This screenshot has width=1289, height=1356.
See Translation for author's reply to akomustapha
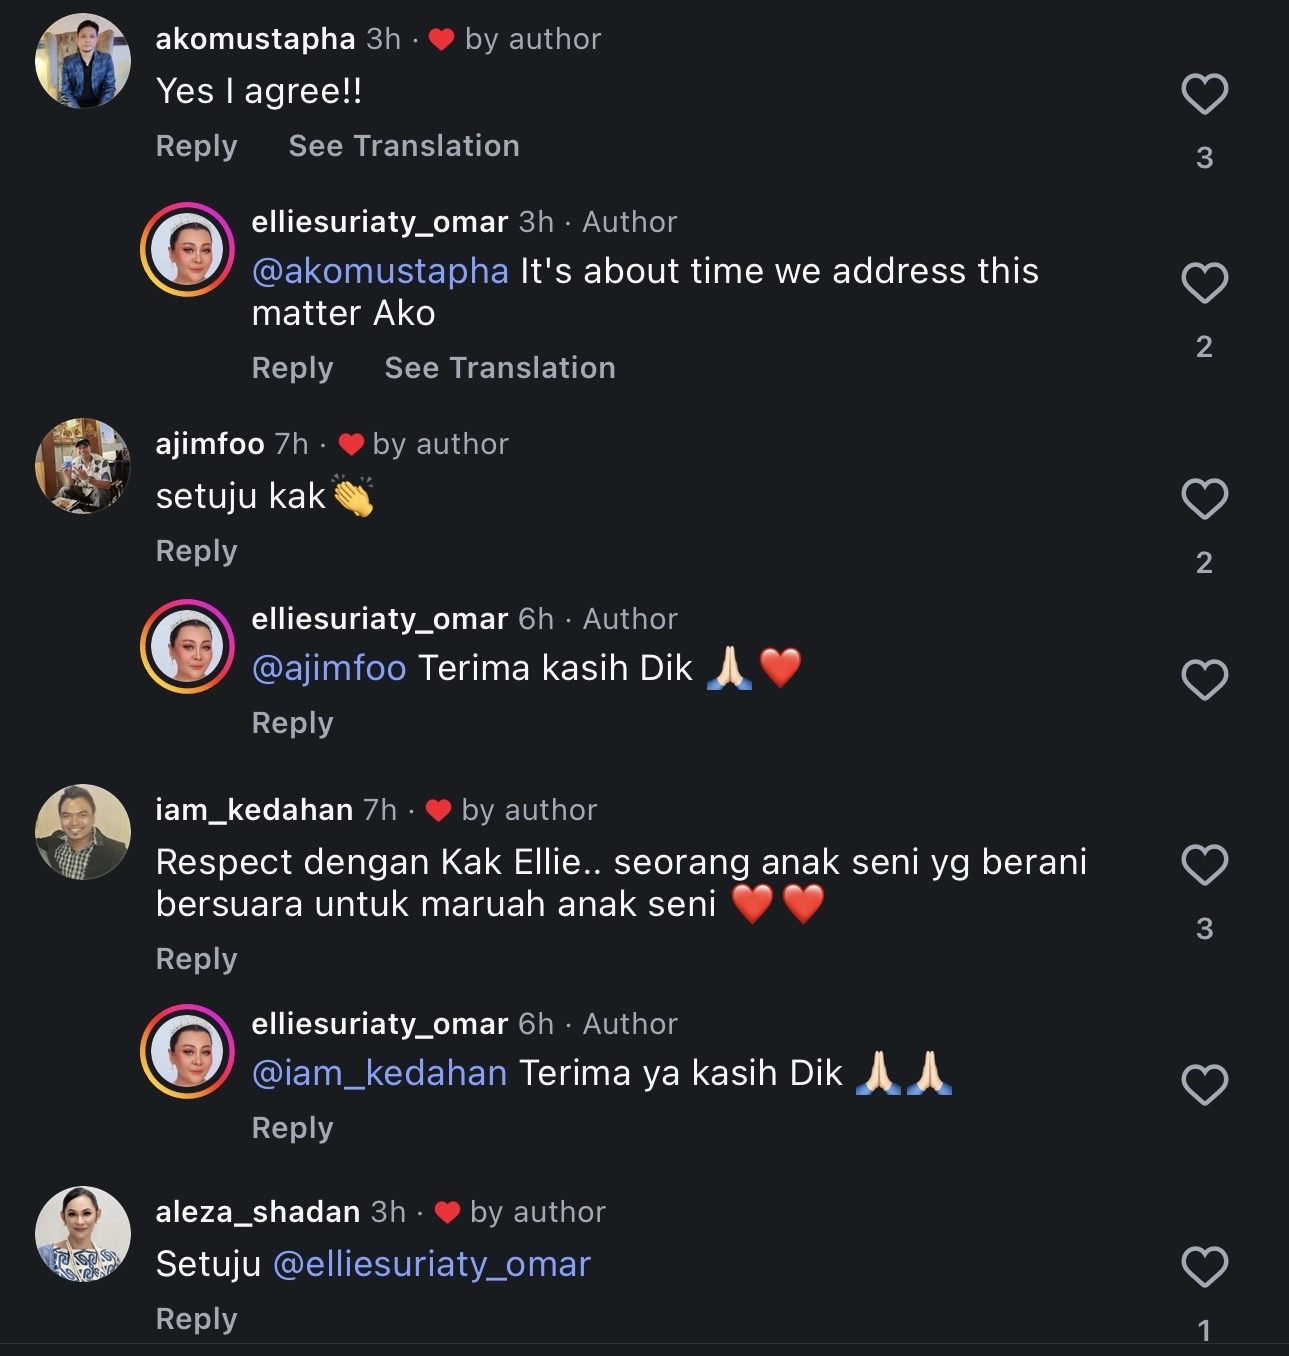point(500,368)
